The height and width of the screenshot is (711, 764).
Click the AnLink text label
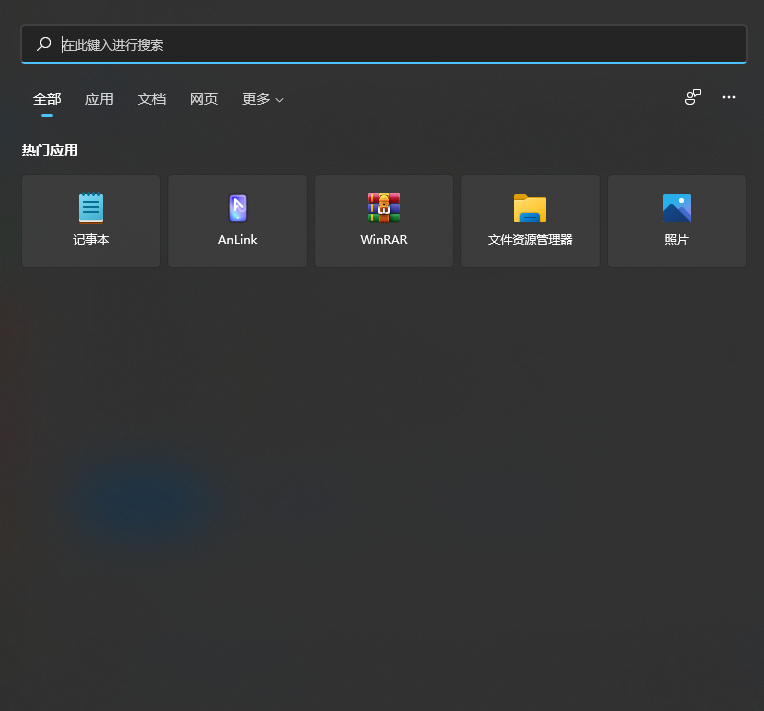237,240
